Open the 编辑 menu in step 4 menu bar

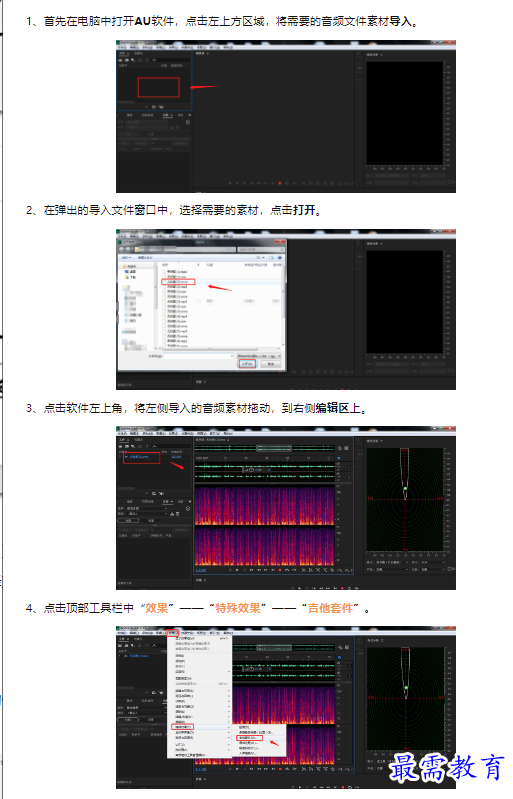pos(134,632)
